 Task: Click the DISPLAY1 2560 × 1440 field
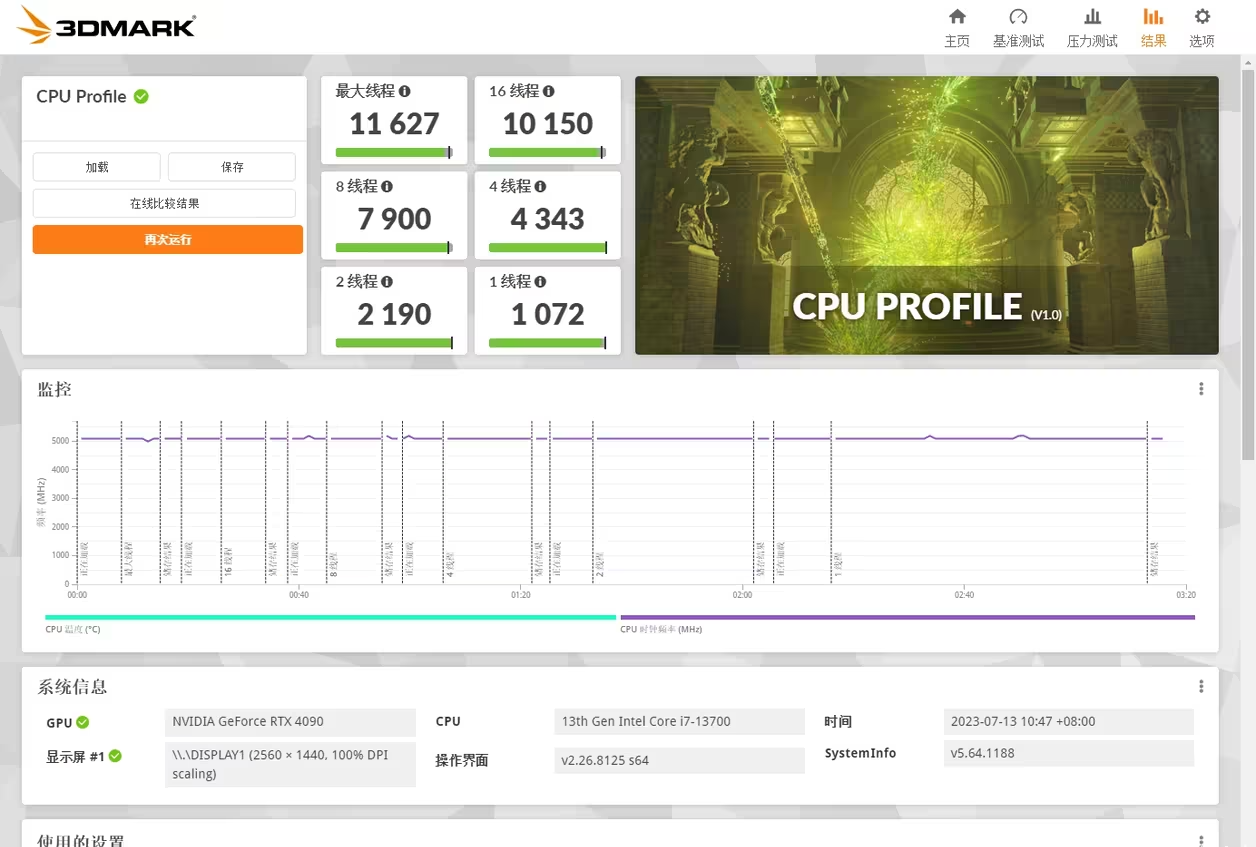coord(290,764)
